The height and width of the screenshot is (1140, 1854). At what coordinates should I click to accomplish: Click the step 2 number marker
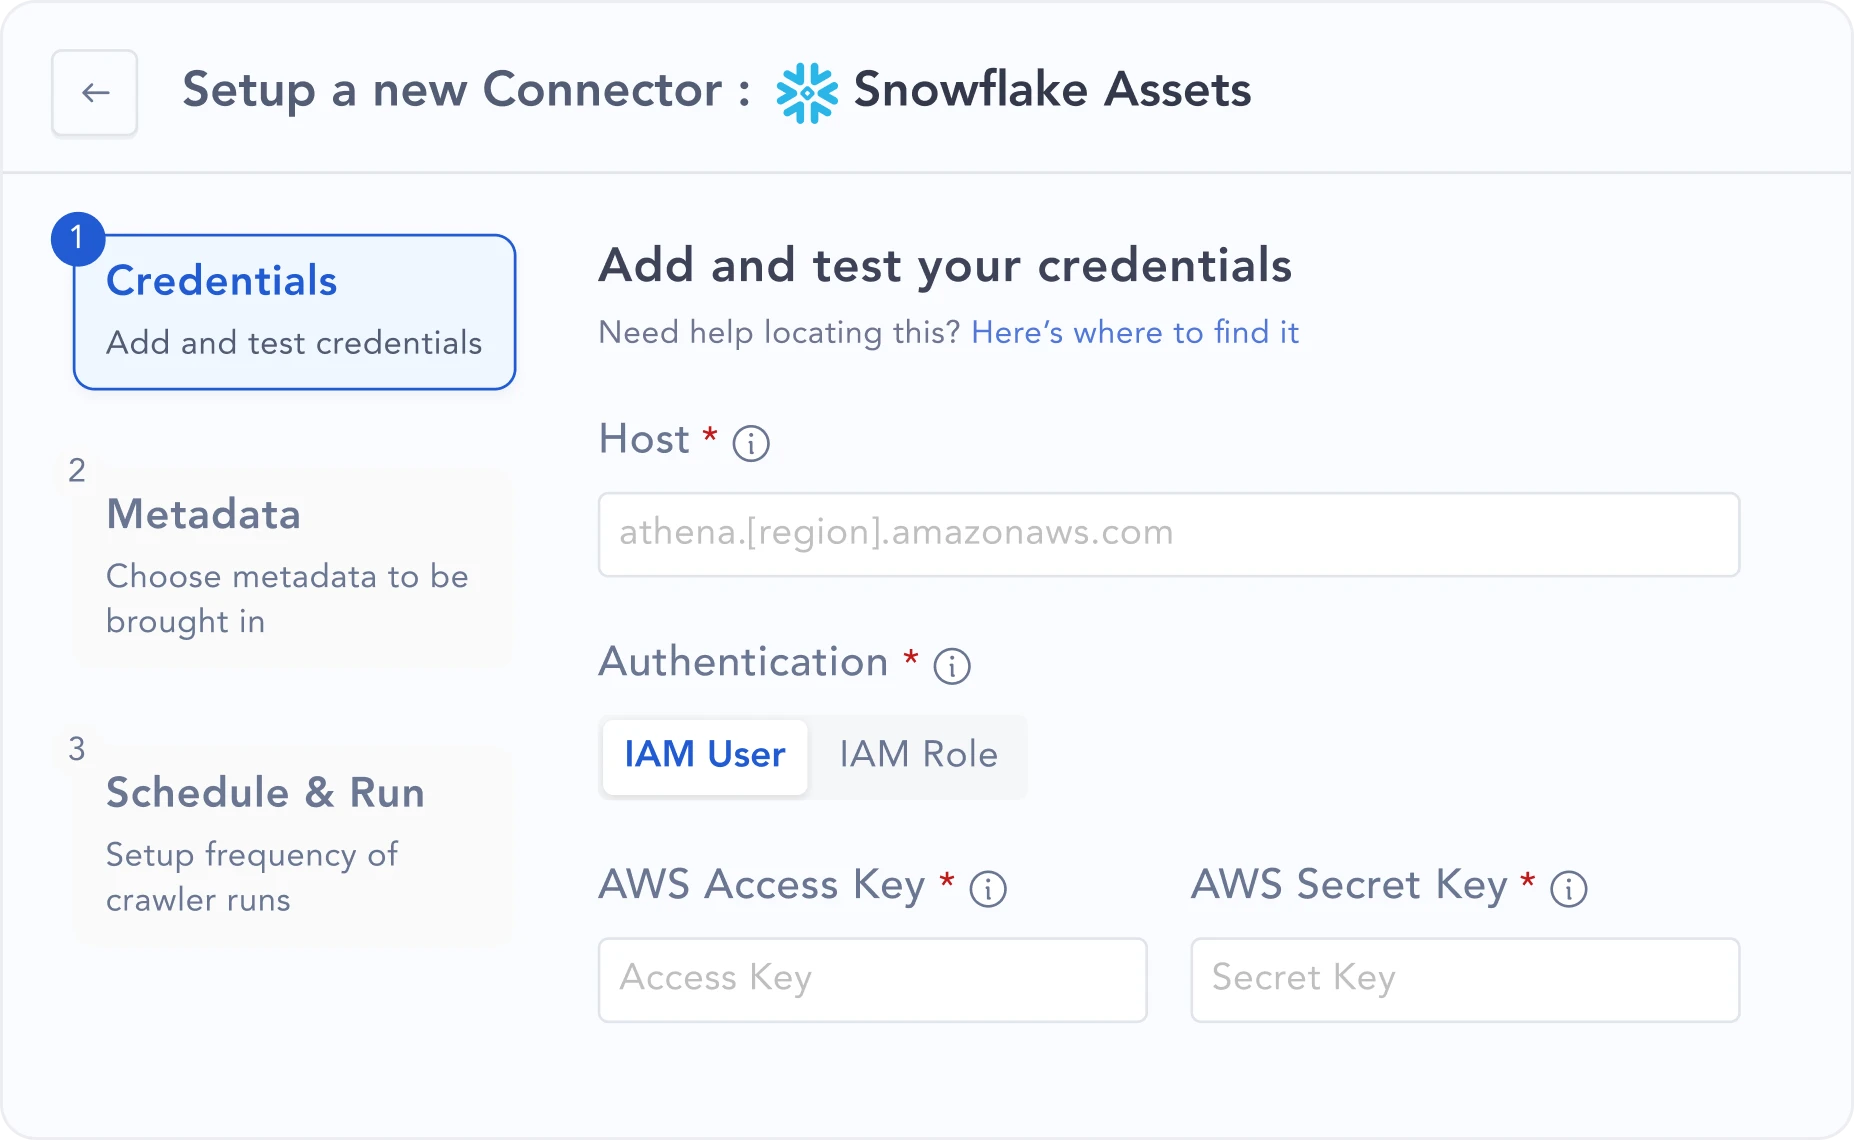tap(77, 470)
